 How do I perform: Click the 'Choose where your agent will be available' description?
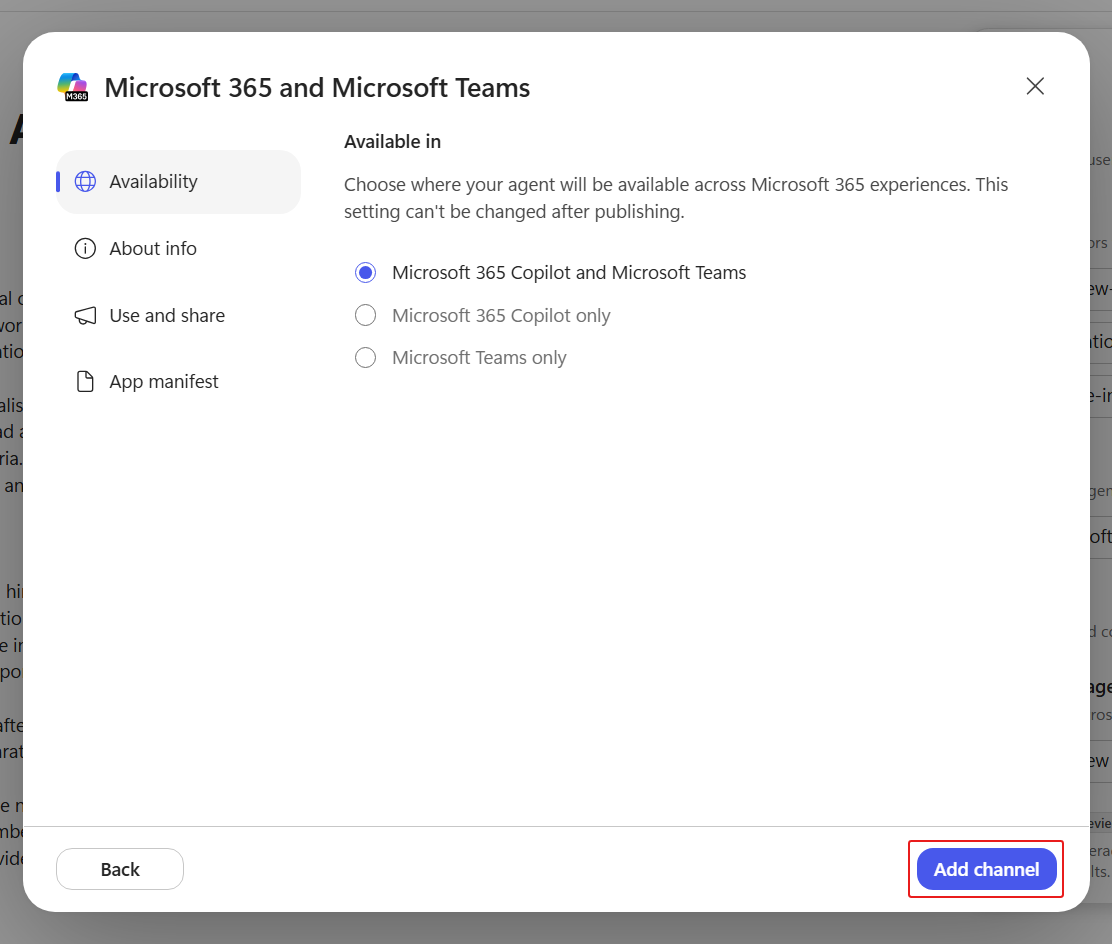coord(676,198)
